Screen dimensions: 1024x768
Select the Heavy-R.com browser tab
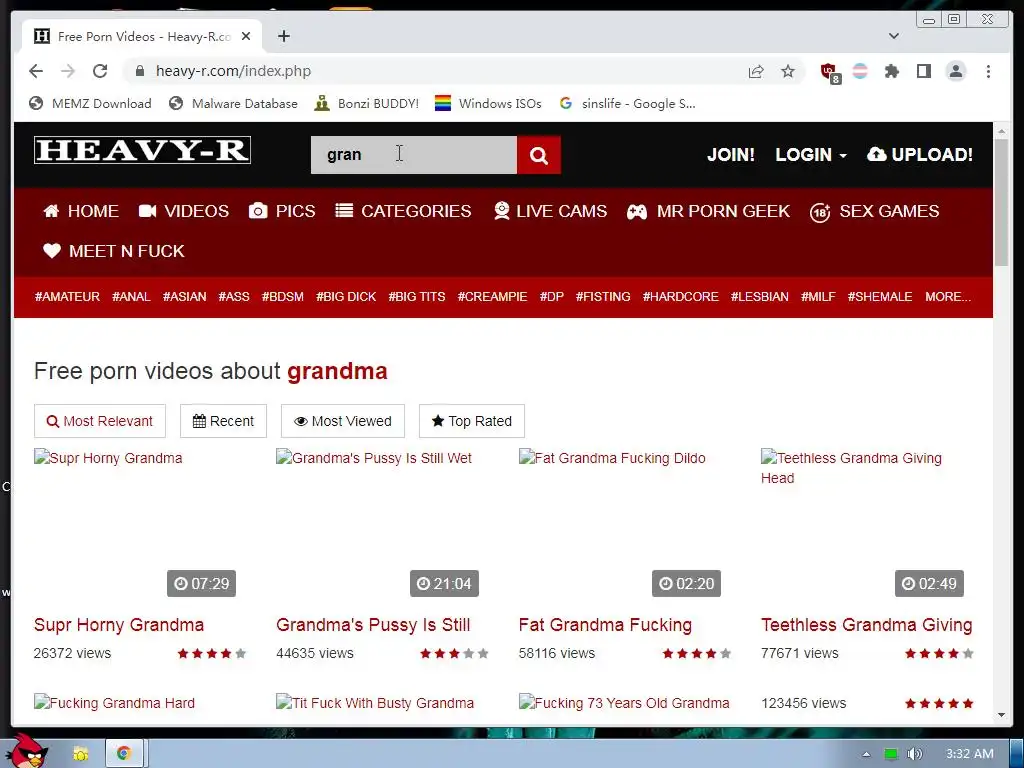(142, 37)
